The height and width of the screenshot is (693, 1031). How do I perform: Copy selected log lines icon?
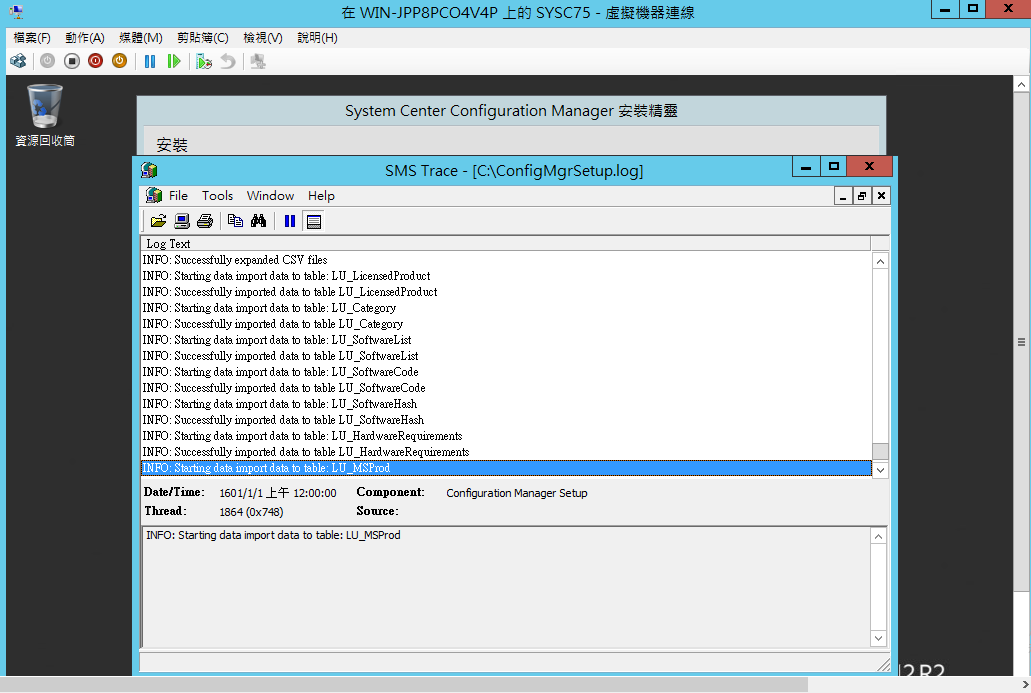pos(235,221)
